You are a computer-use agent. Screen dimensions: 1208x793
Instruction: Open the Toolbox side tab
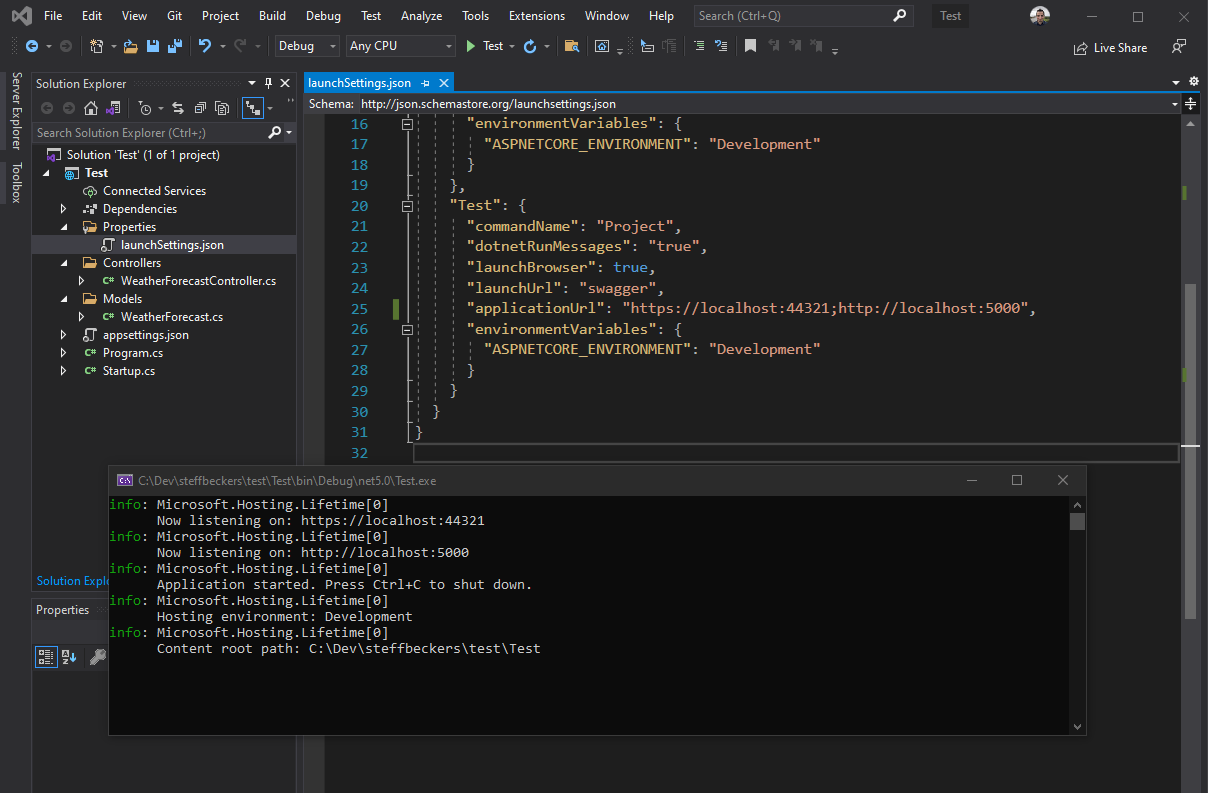(x=15, y=183)
